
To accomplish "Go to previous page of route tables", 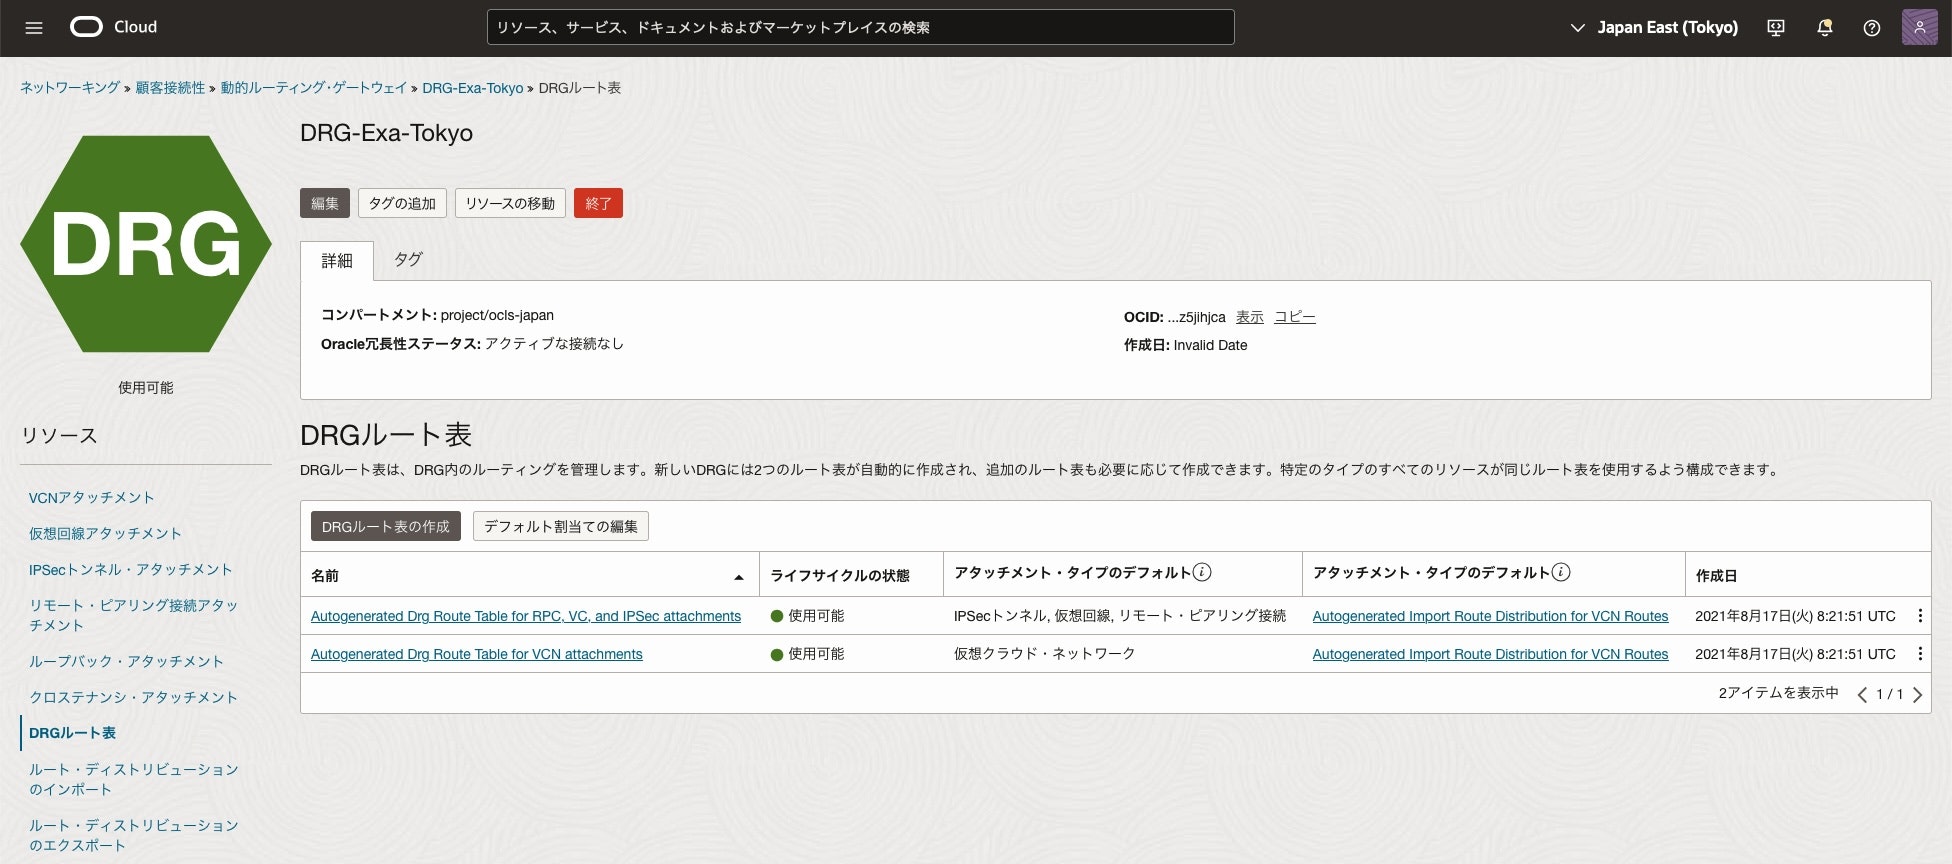I will coord(1862,694).
